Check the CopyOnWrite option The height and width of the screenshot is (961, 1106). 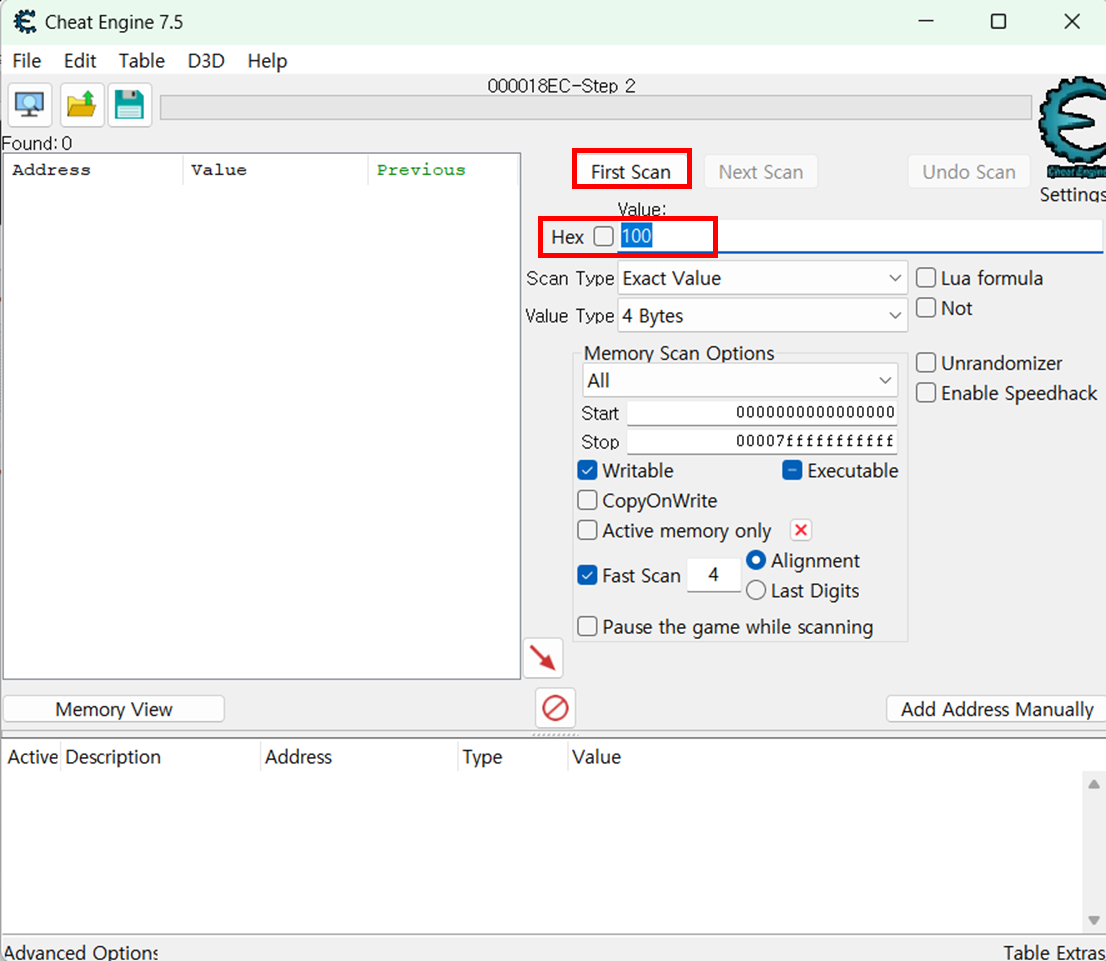[x=587, y=500]
